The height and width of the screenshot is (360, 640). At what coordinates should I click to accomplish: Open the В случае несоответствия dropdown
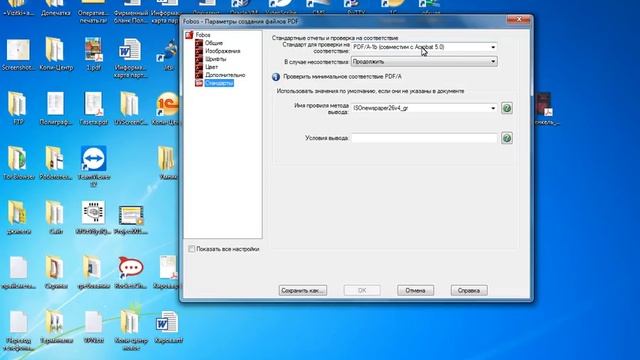click(x=424, y=62)
